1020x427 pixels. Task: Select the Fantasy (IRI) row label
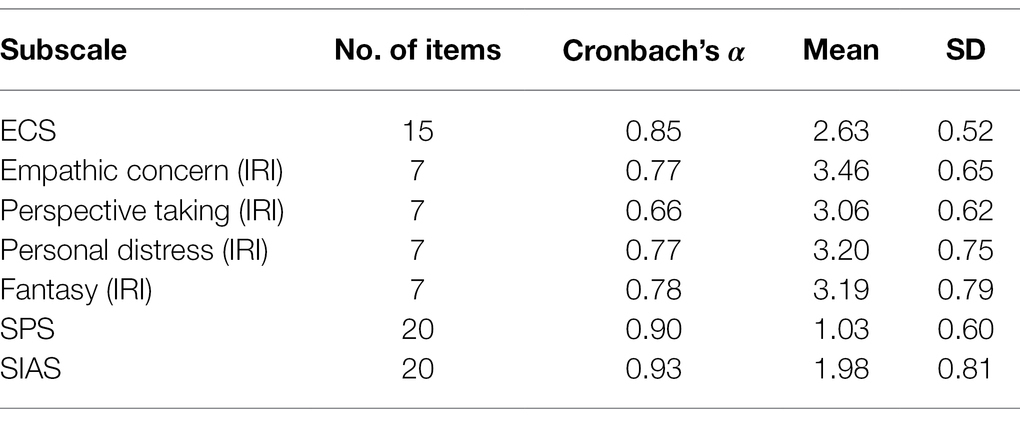76,290
